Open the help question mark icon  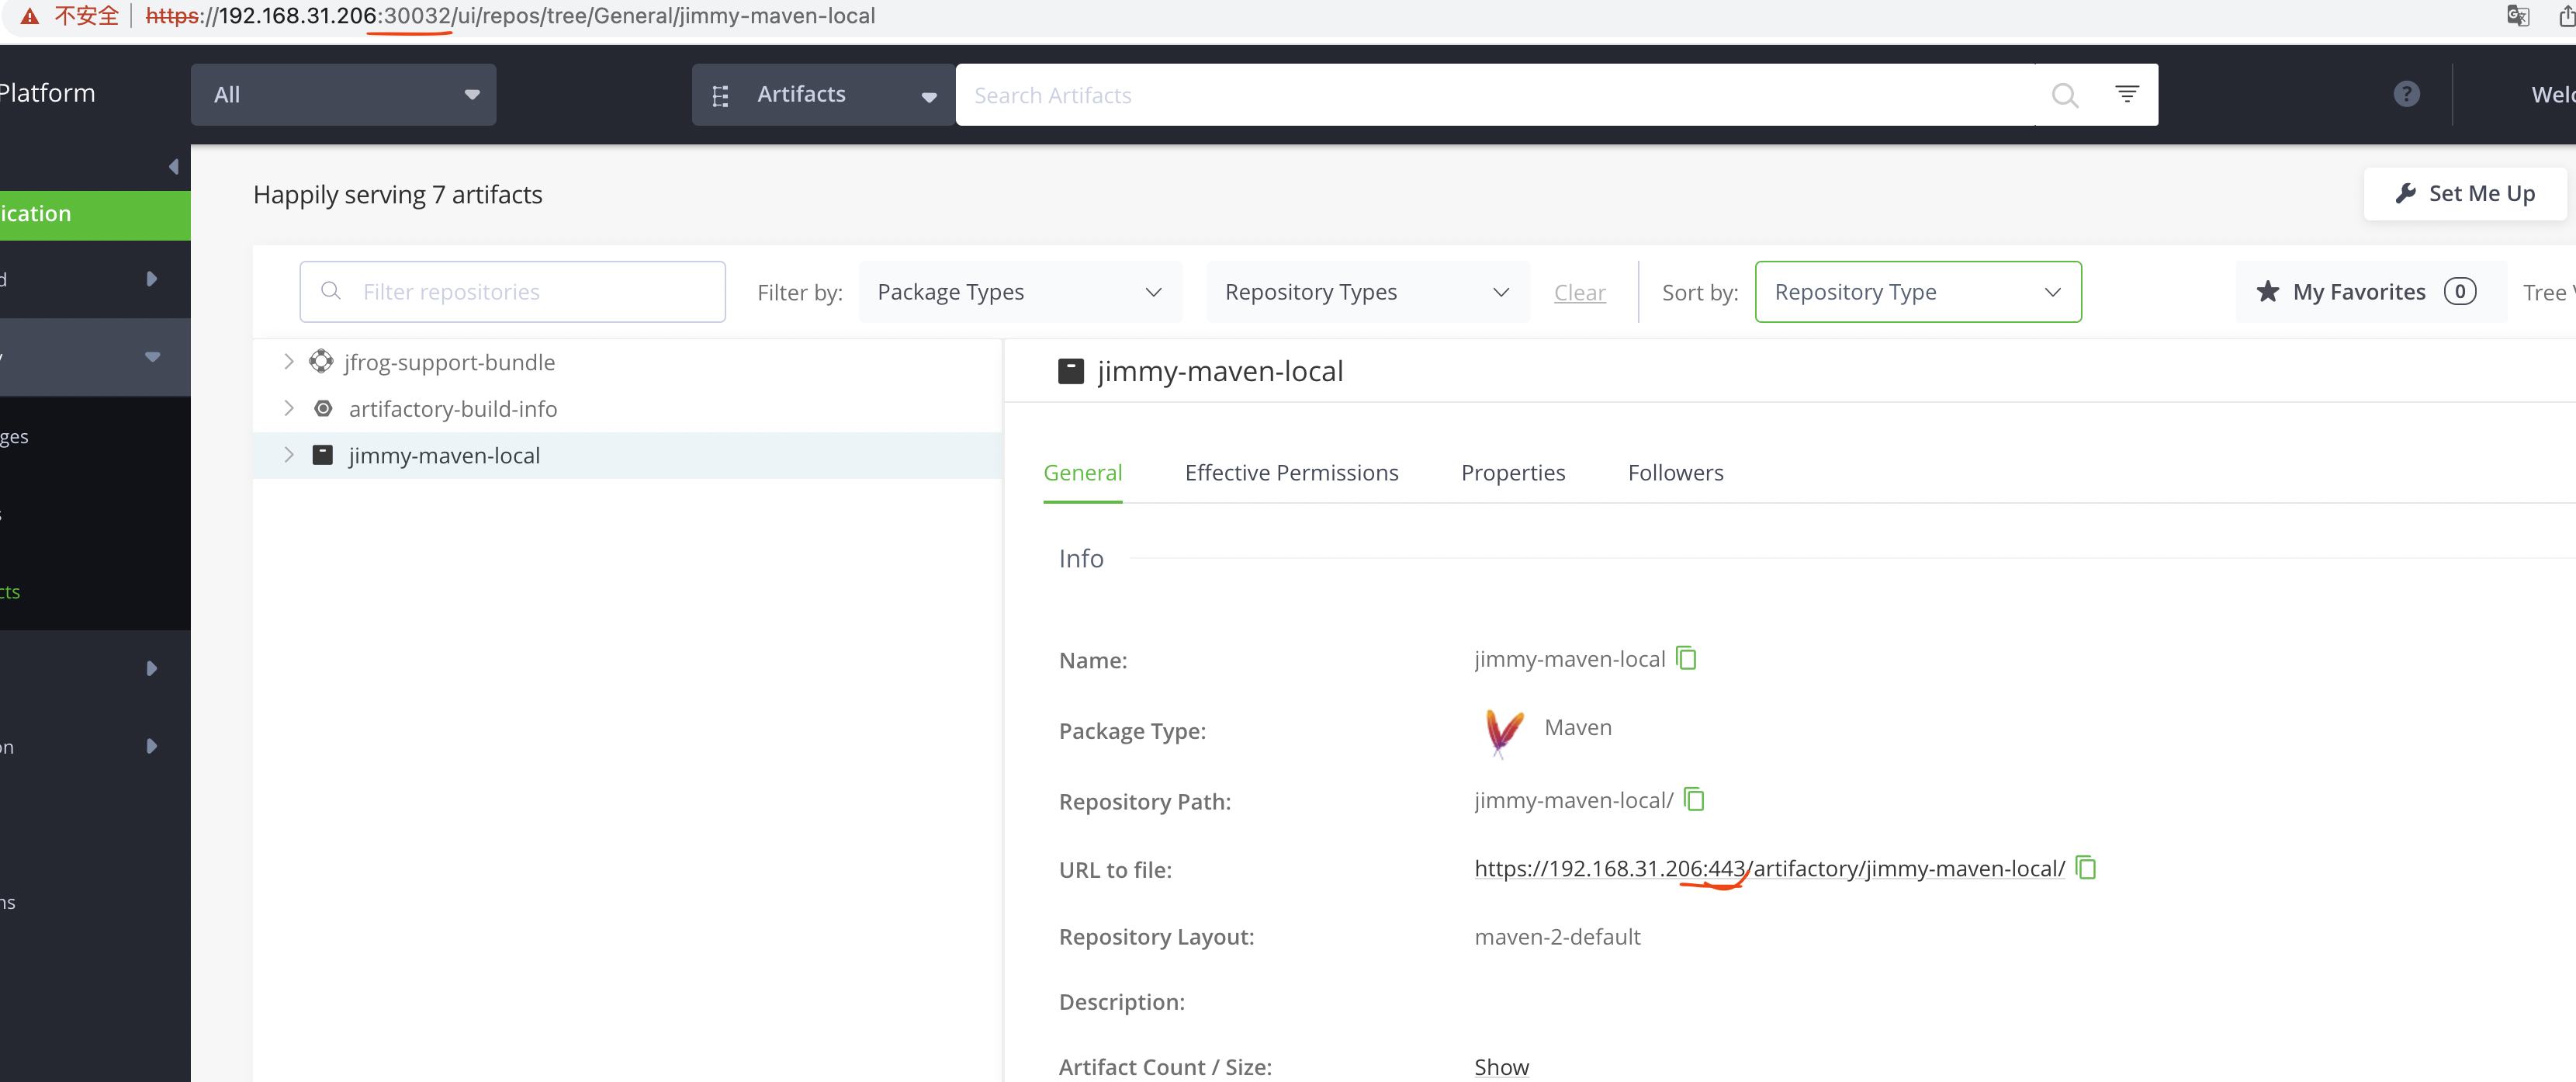tap(2406, 94)
